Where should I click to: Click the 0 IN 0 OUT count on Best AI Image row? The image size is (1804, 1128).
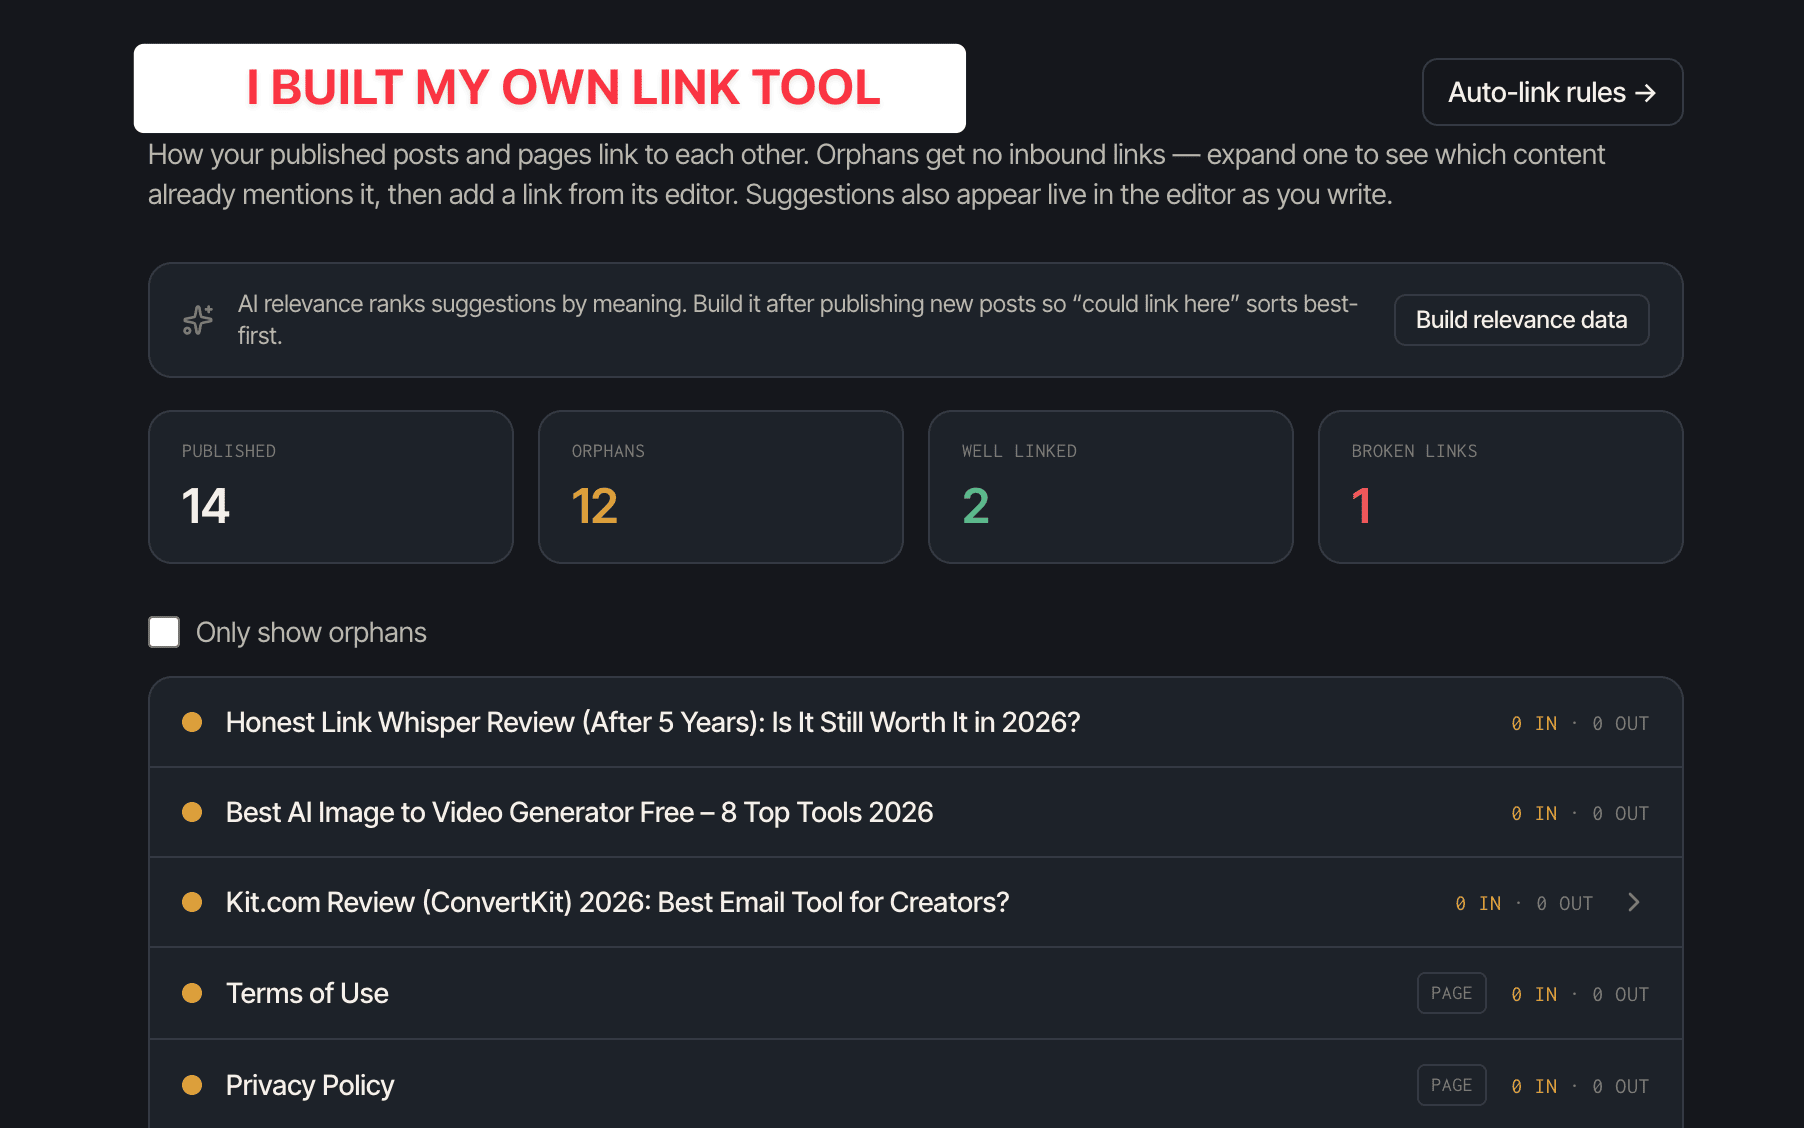(x=1580, y=813)
